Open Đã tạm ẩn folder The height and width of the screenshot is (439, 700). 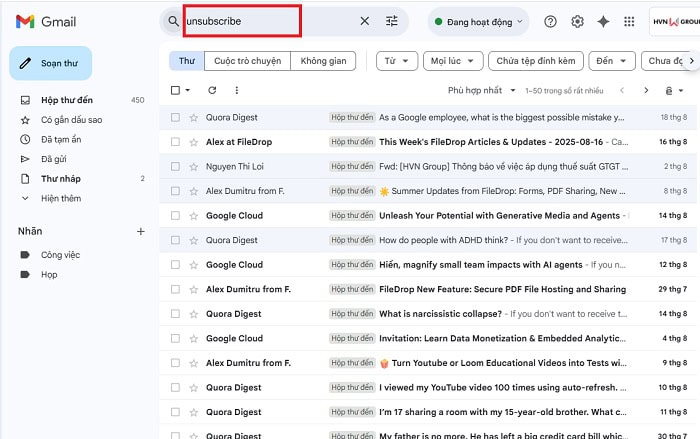[x=61, y=139]
